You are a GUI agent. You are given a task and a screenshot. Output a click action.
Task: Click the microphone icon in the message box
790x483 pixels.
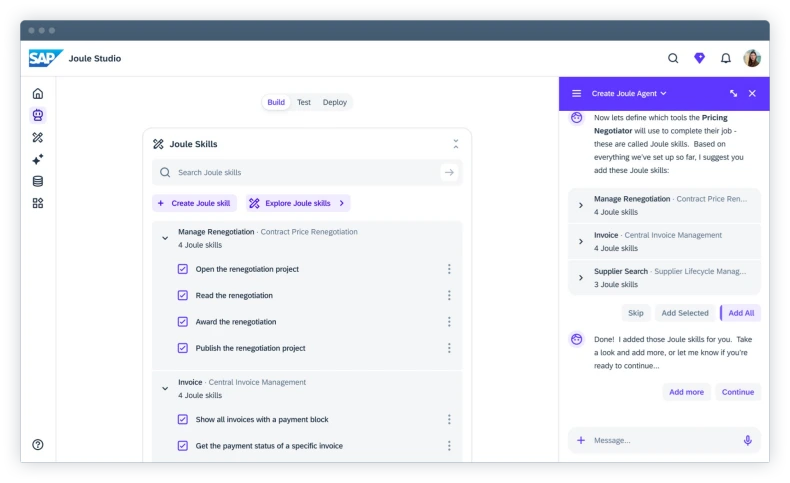tap(748, 440)
